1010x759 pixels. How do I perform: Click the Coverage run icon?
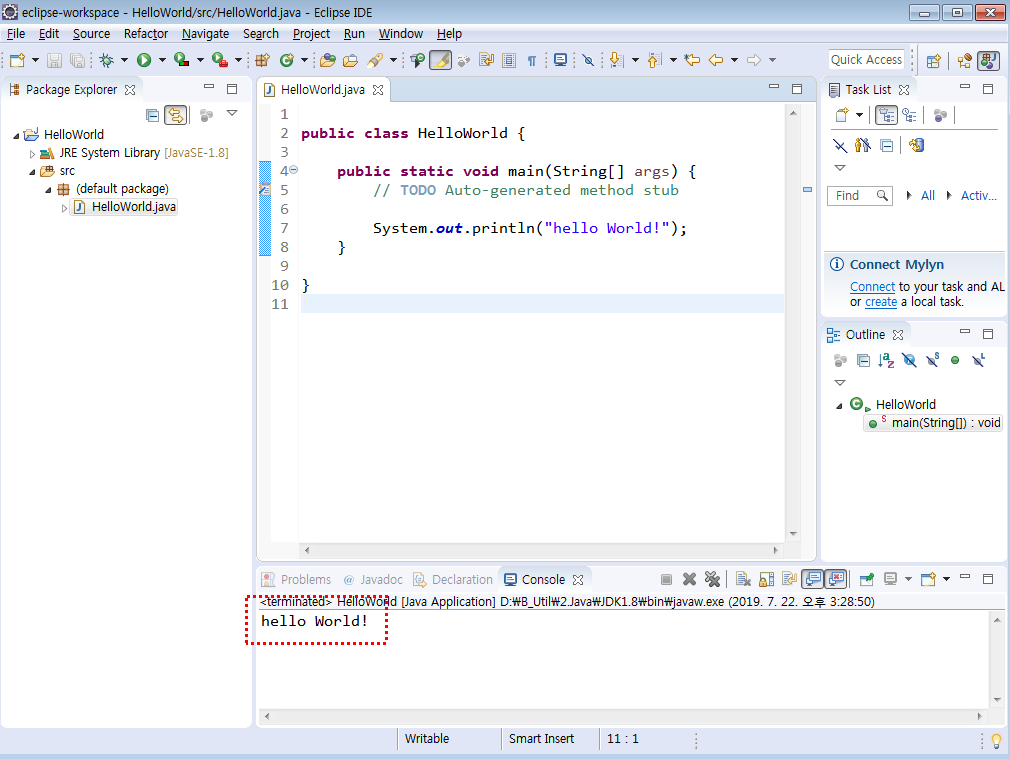[x=182, y=60]
